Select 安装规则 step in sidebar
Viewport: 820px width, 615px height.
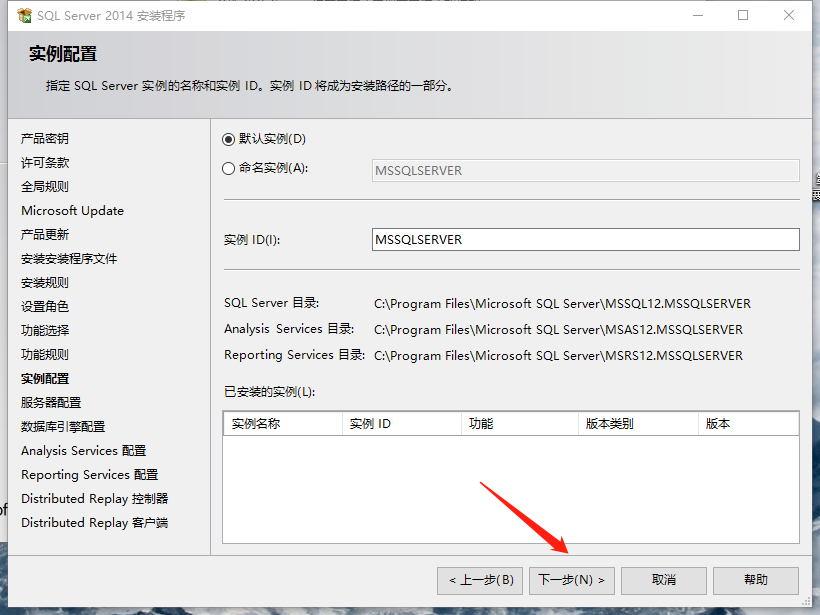point(45,283)
